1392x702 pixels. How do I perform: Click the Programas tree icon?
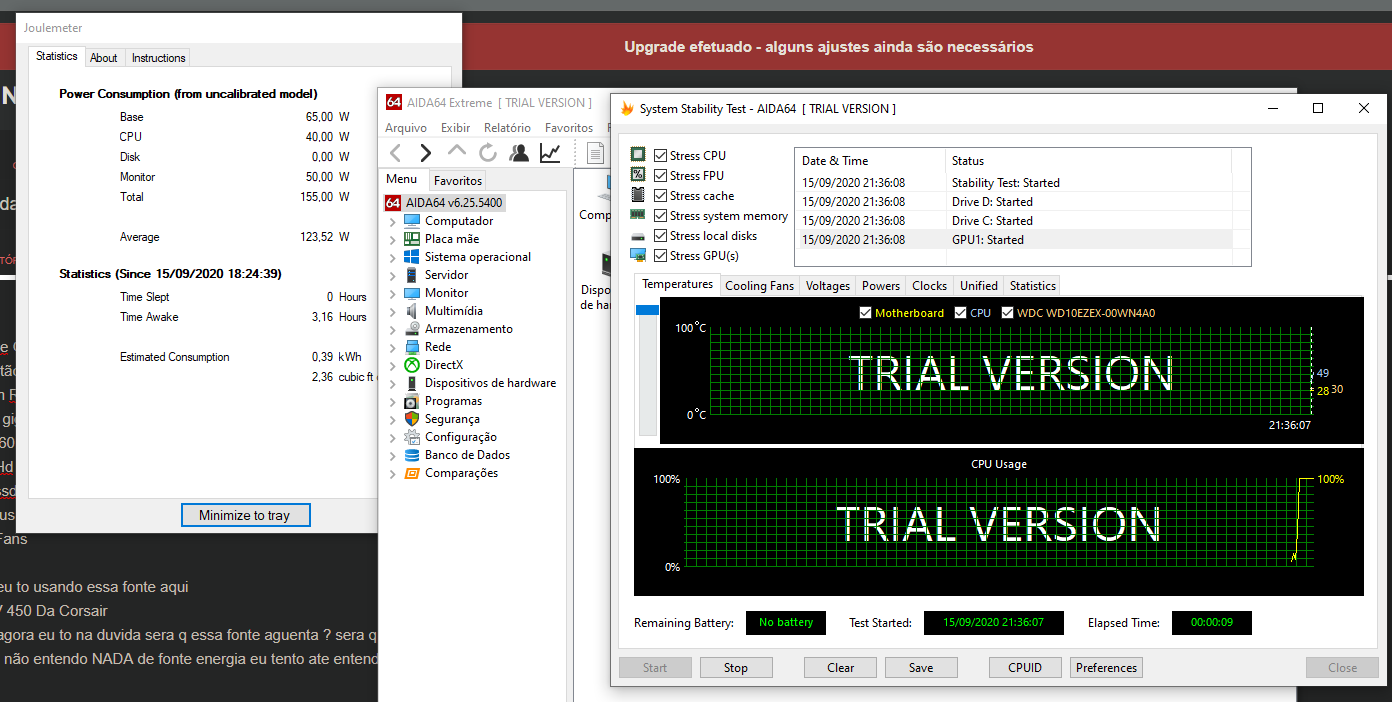click(x=412, y=401)
